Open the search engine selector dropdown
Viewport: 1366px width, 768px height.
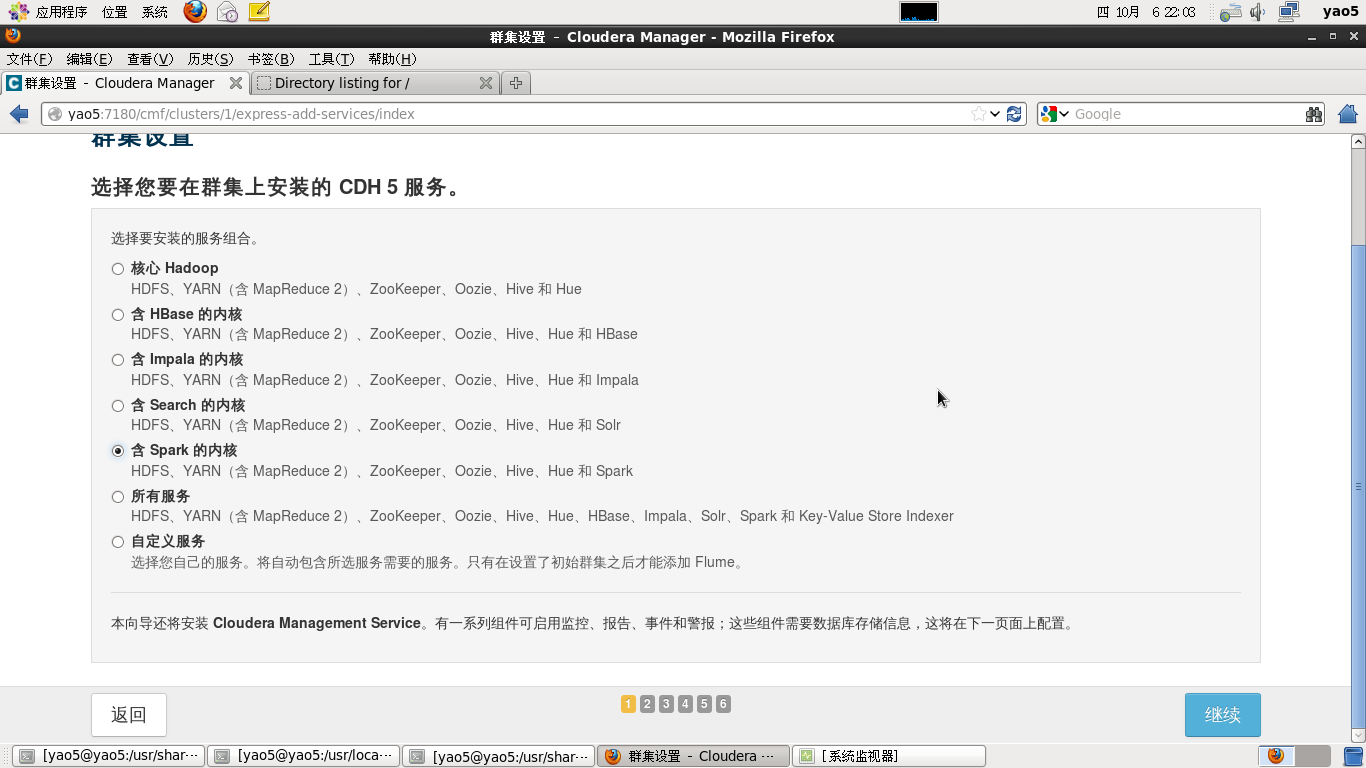click(1054, 114)
